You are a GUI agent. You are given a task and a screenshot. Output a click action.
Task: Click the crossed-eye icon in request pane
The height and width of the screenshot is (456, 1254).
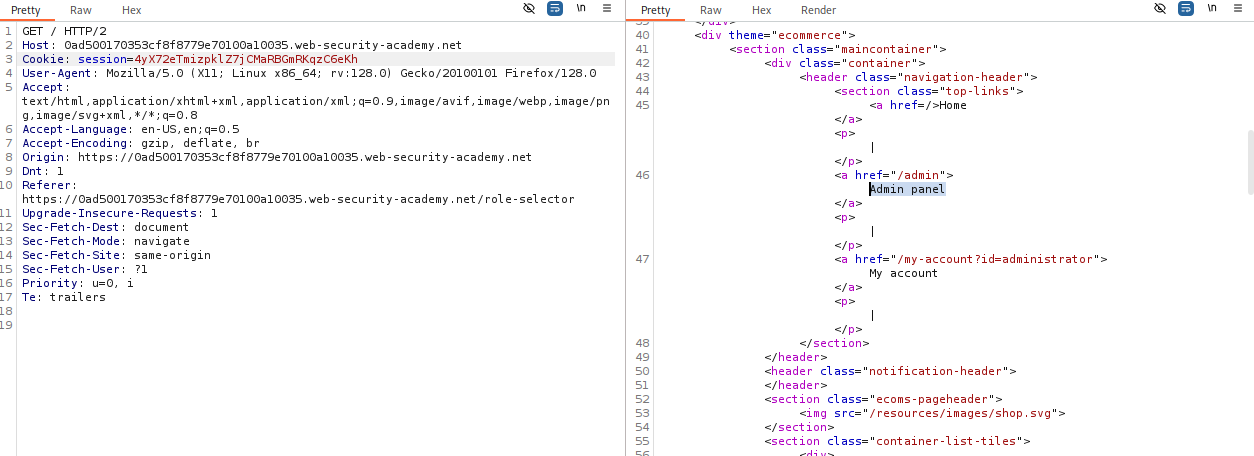click(x=529, y=9)
